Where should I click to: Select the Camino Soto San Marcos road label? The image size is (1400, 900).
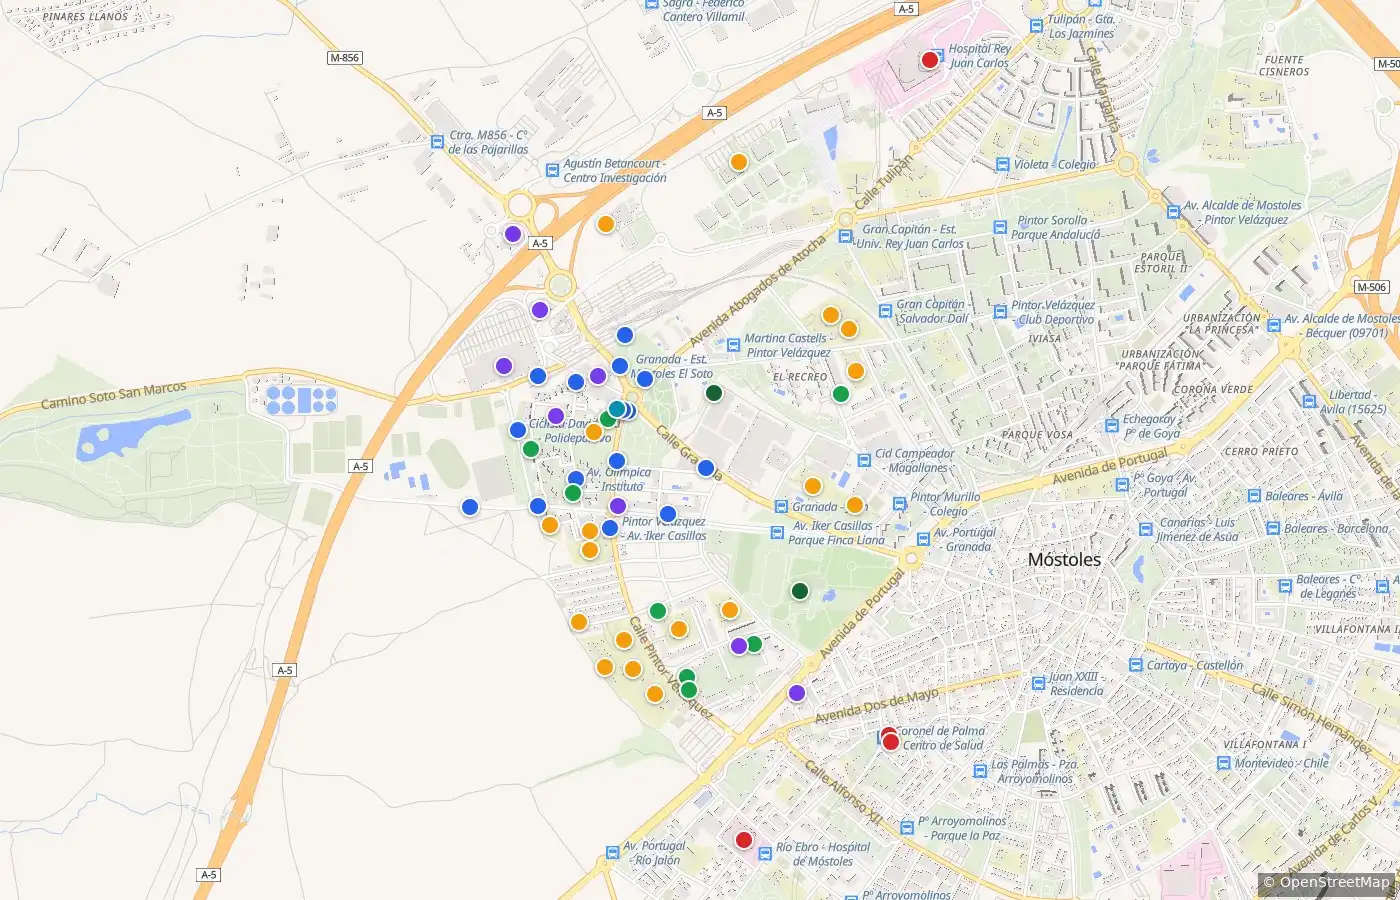point(113,396)
